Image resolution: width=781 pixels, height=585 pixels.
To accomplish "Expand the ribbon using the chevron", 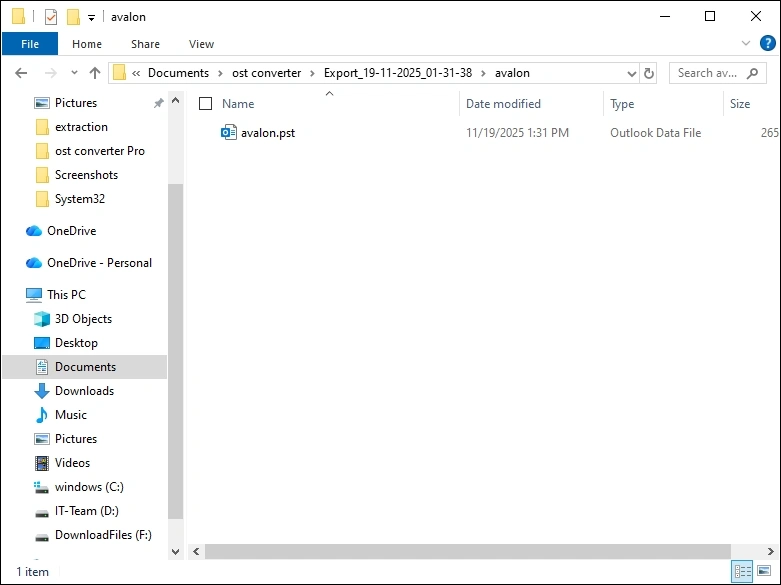I will (746, 43).
